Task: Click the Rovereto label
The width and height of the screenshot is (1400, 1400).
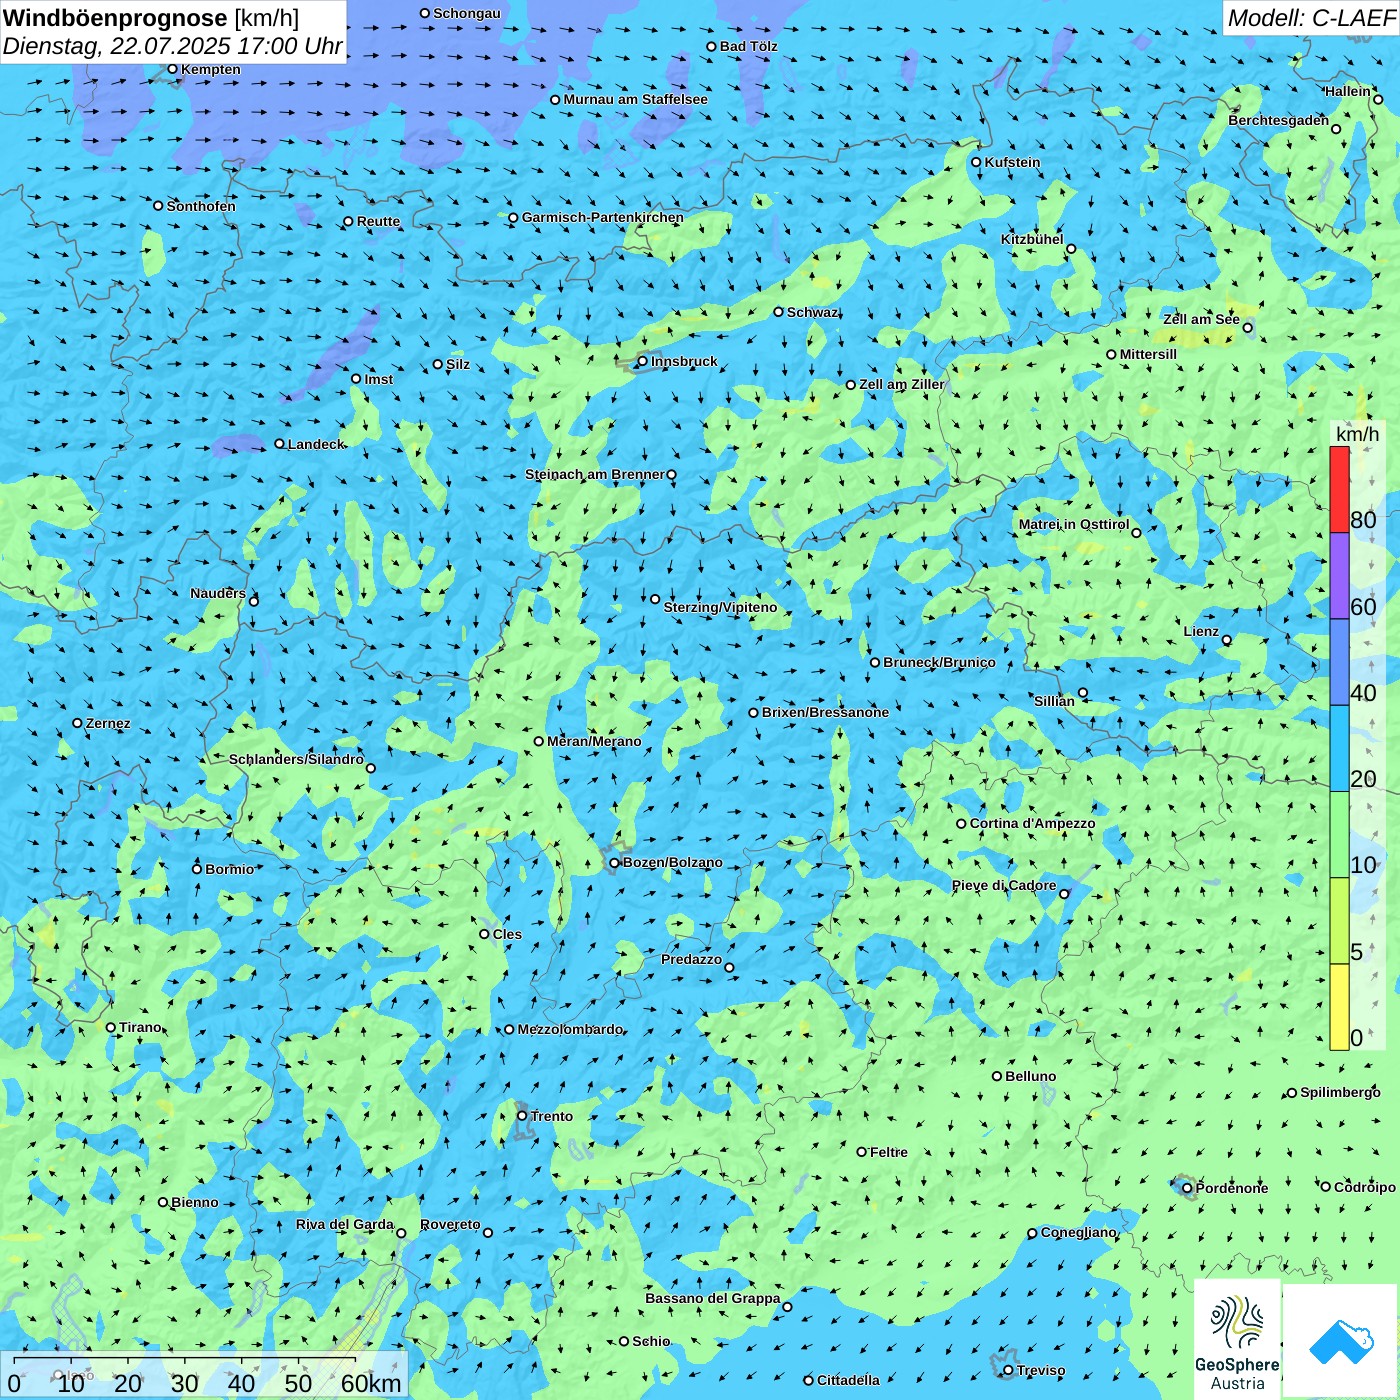Action: coord(451,1224)
